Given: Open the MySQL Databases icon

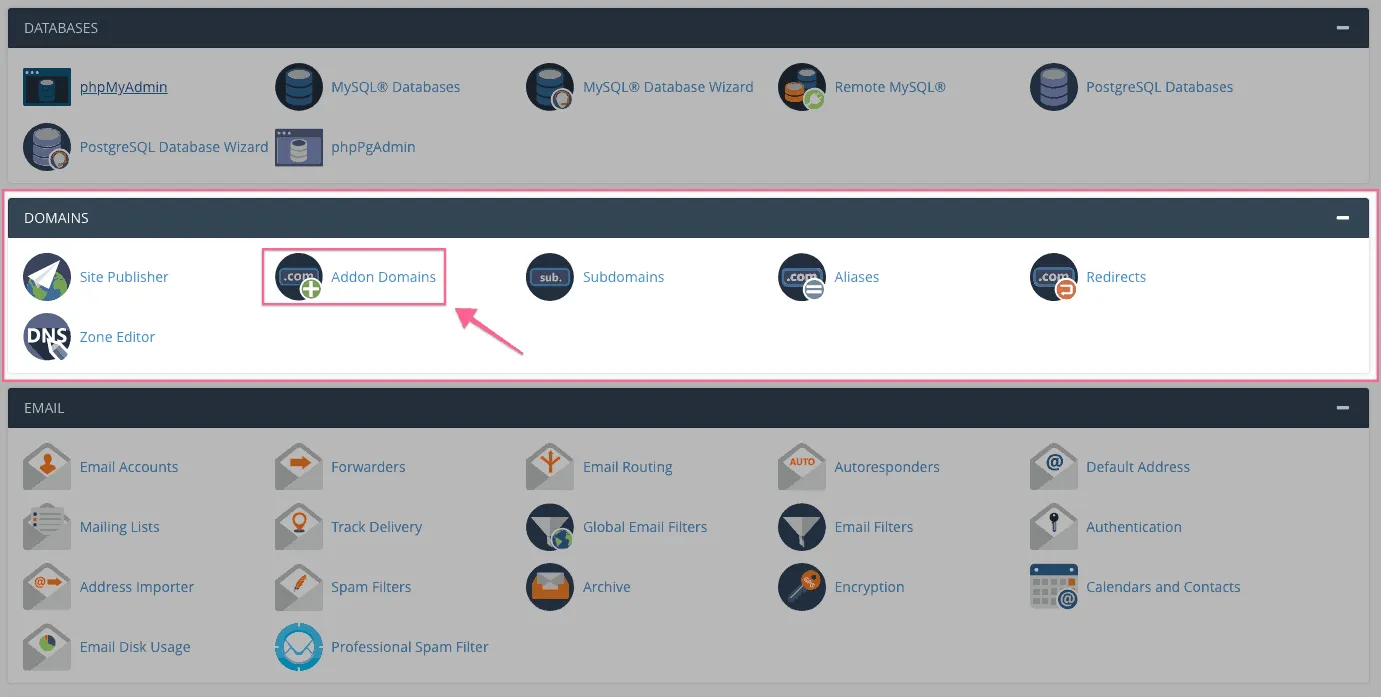Looking at the screenshot, I should [x=299, y=87].
